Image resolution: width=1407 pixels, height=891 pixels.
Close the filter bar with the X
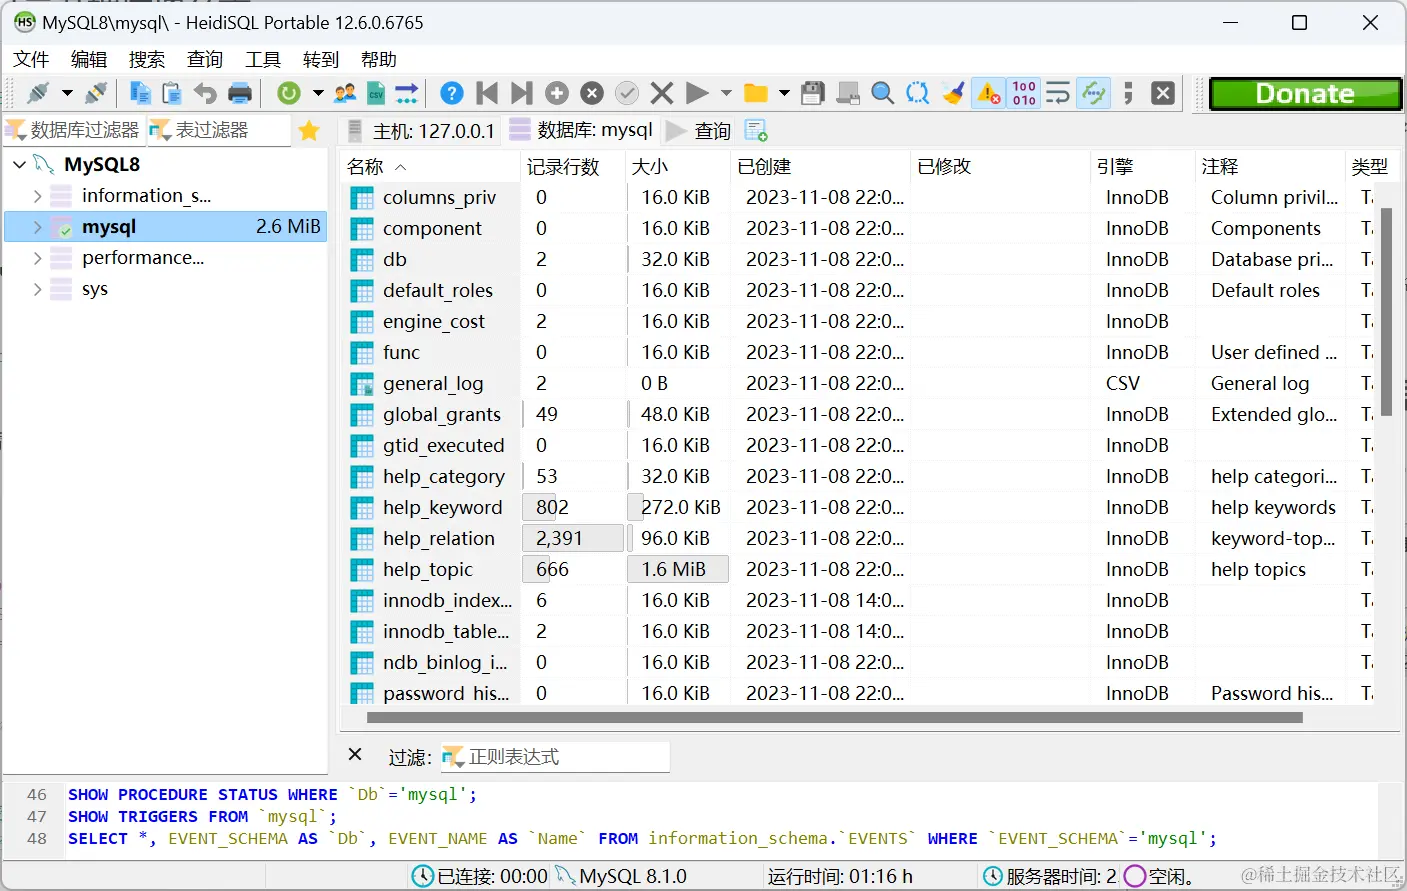click(x=355, y=754)
